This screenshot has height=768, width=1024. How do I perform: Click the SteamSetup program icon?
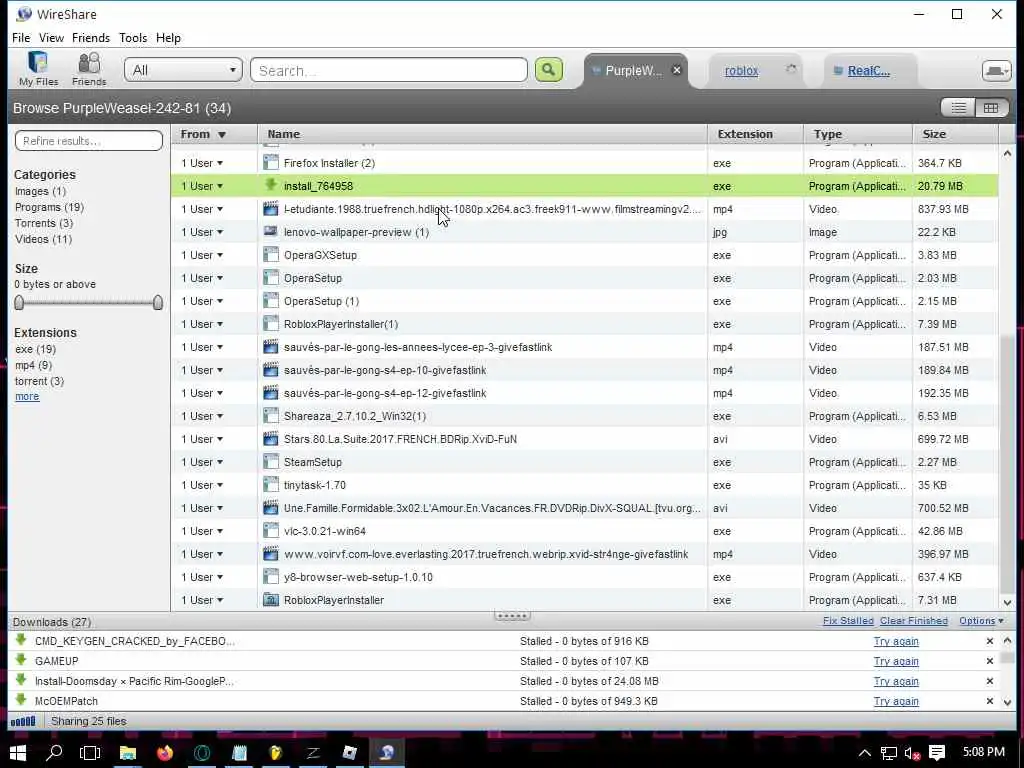pos(270,462)
